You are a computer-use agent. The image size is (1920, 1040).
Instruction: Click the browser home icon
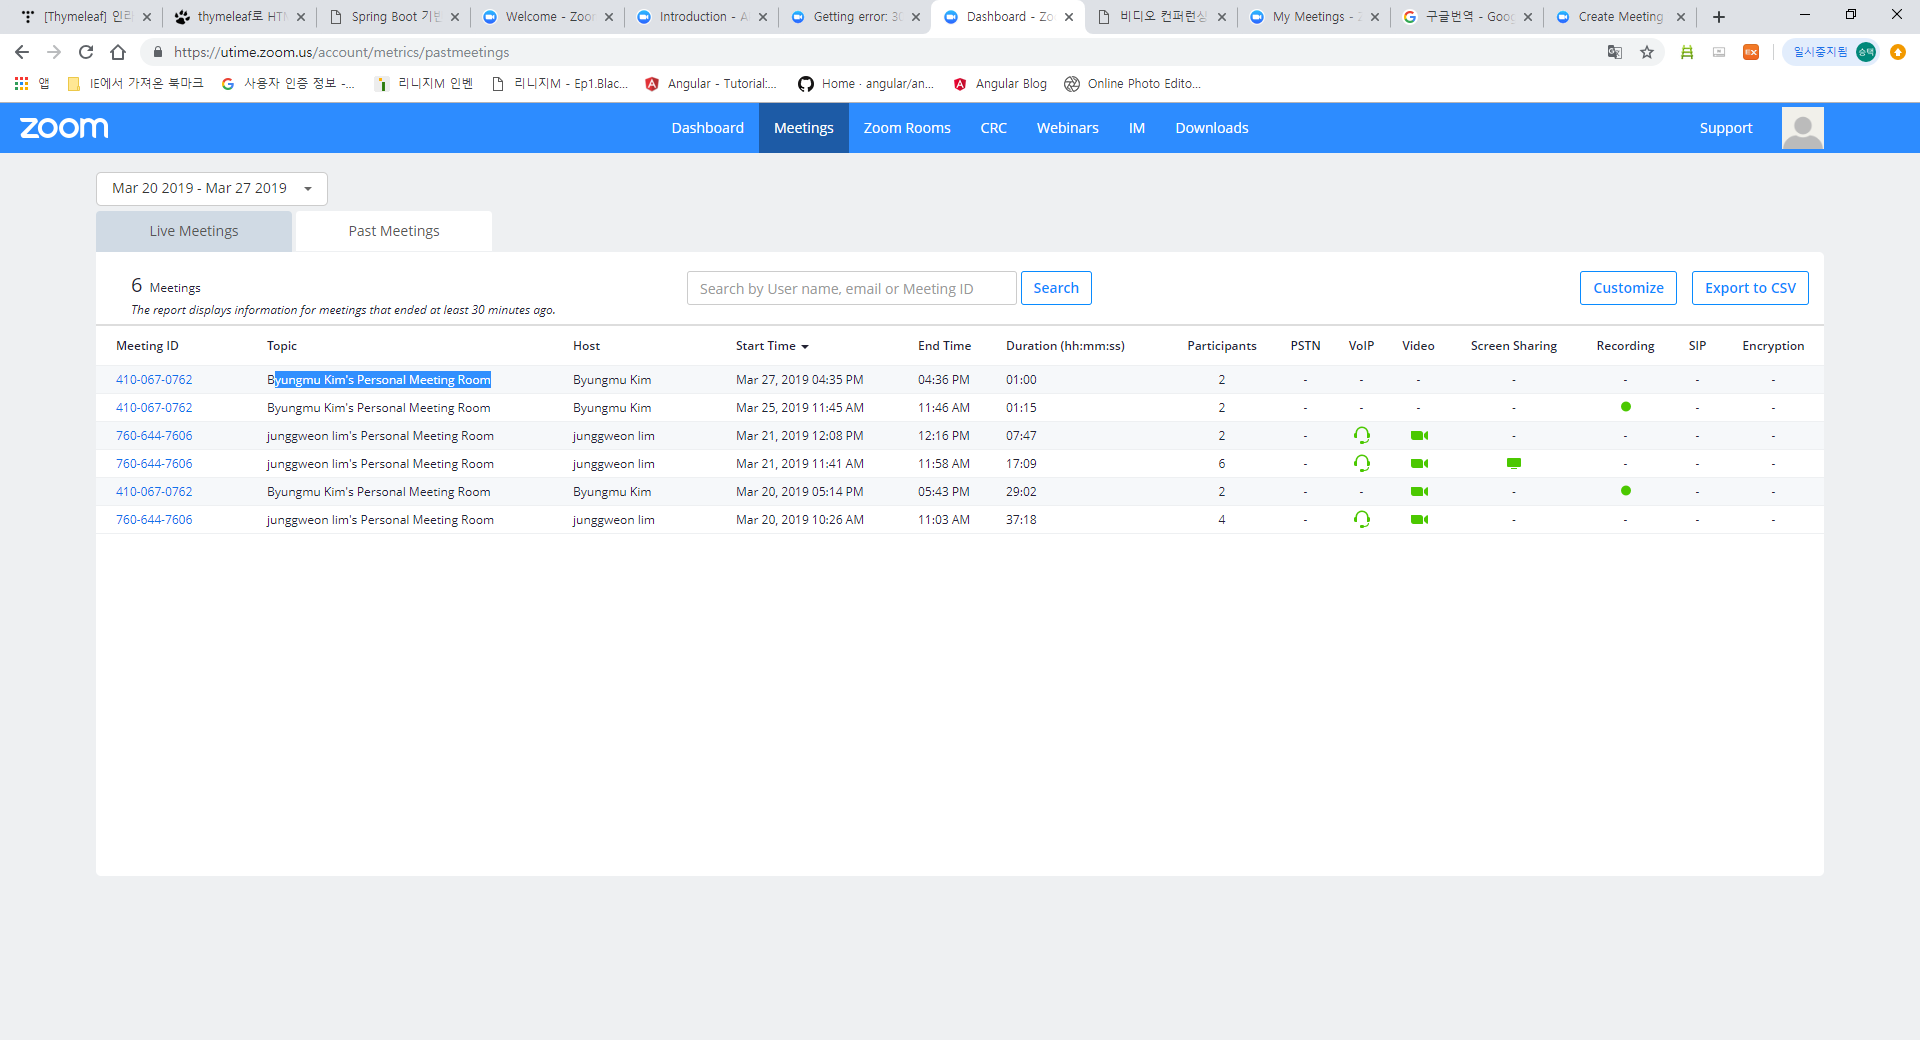click(x=118, y=52)
